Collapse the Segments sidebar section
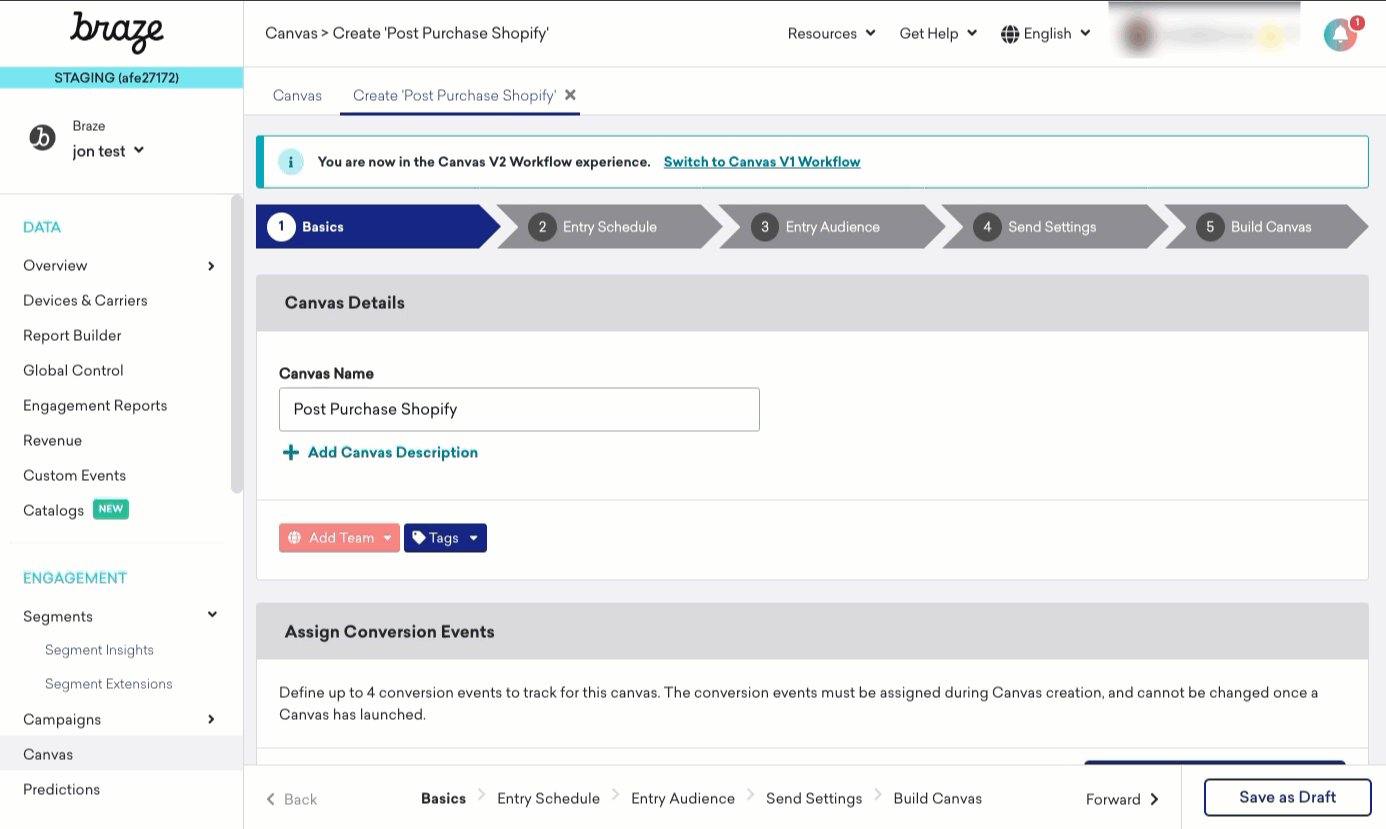Screen dimensions: 1386x829 point(212,615)
